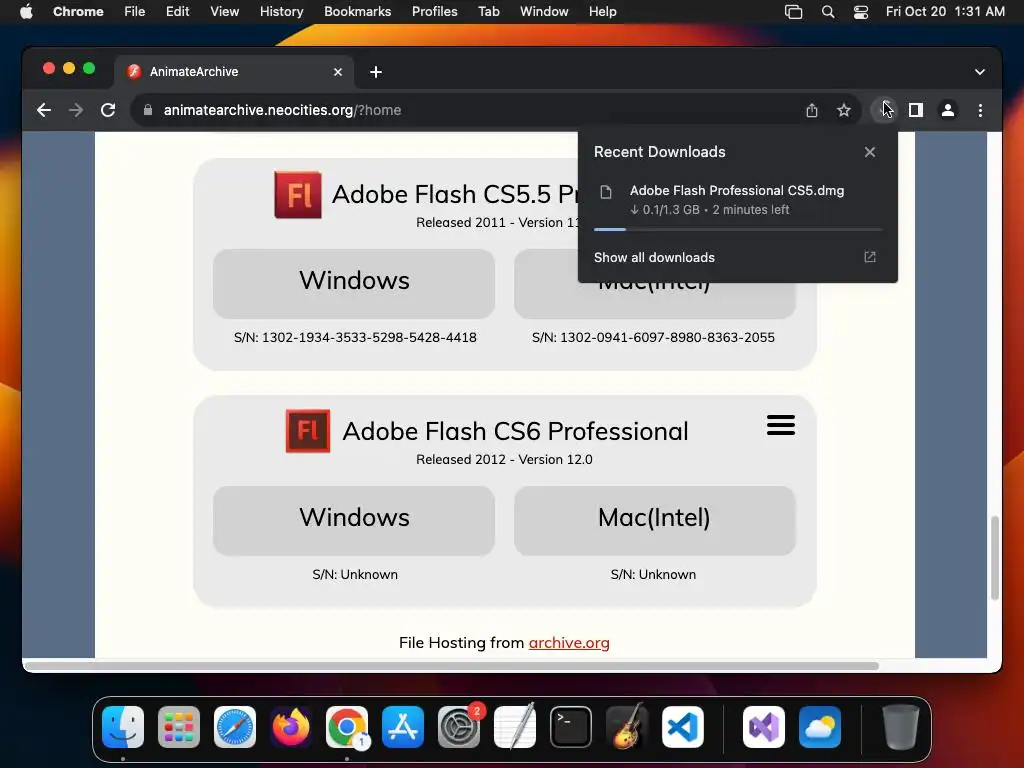Close the Recent Downloads popup
Viewport: 1024px width, 768px height.
[870, 152]
